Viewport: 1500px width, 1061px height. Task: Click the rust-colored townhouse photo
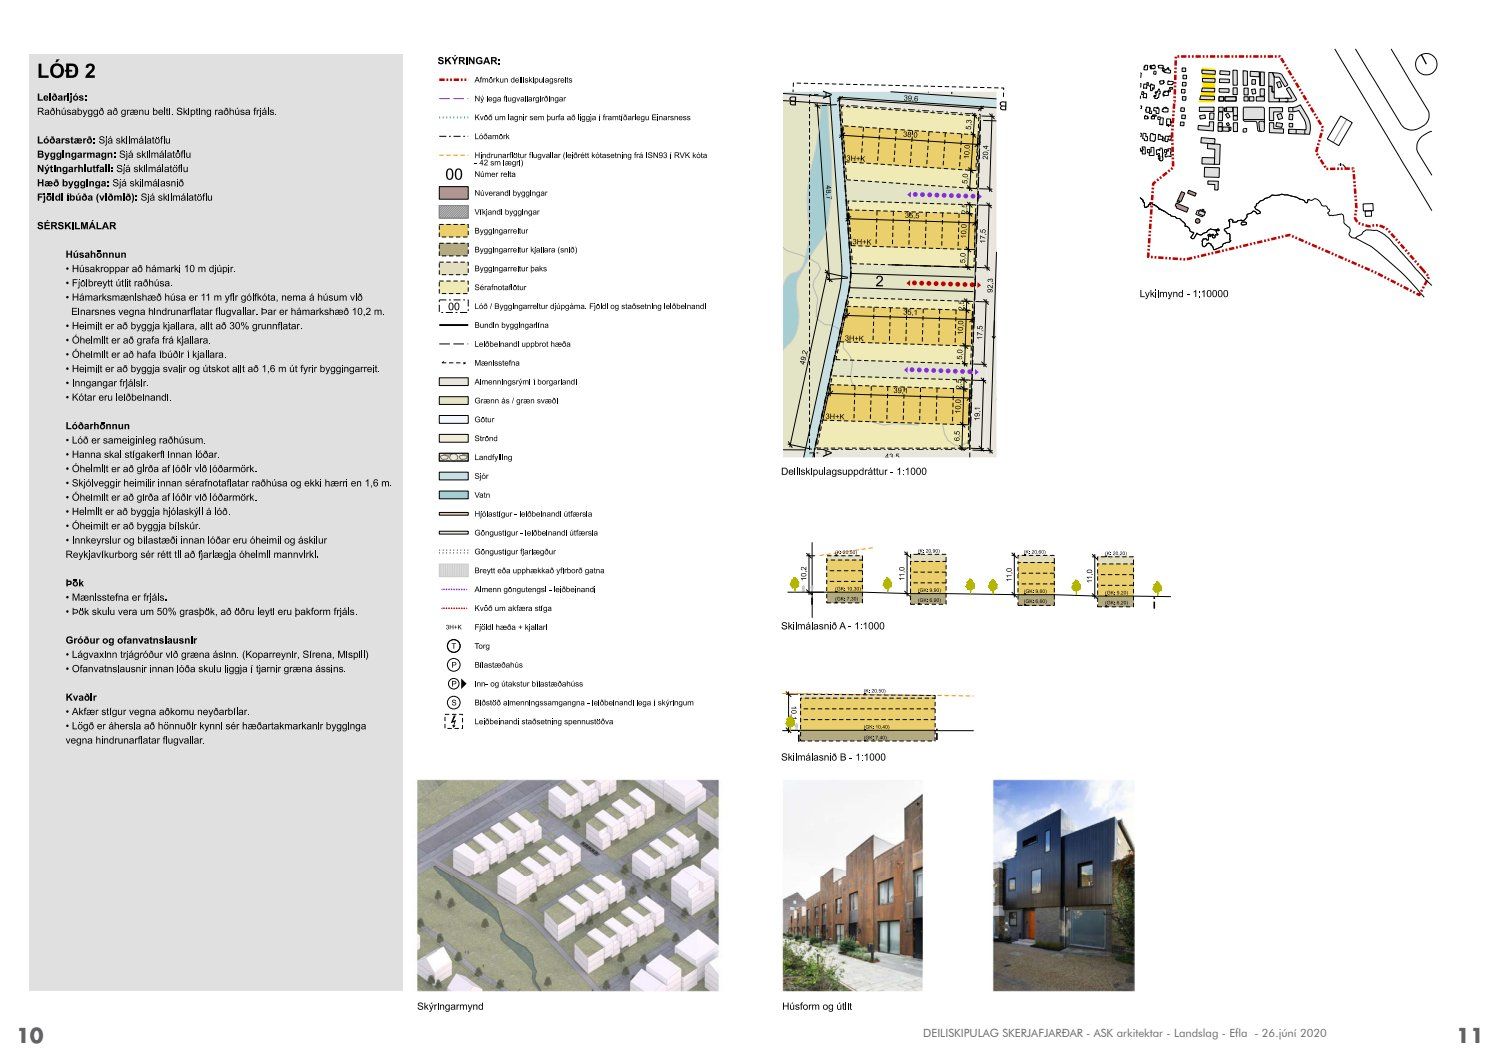(x=852, y=885)
